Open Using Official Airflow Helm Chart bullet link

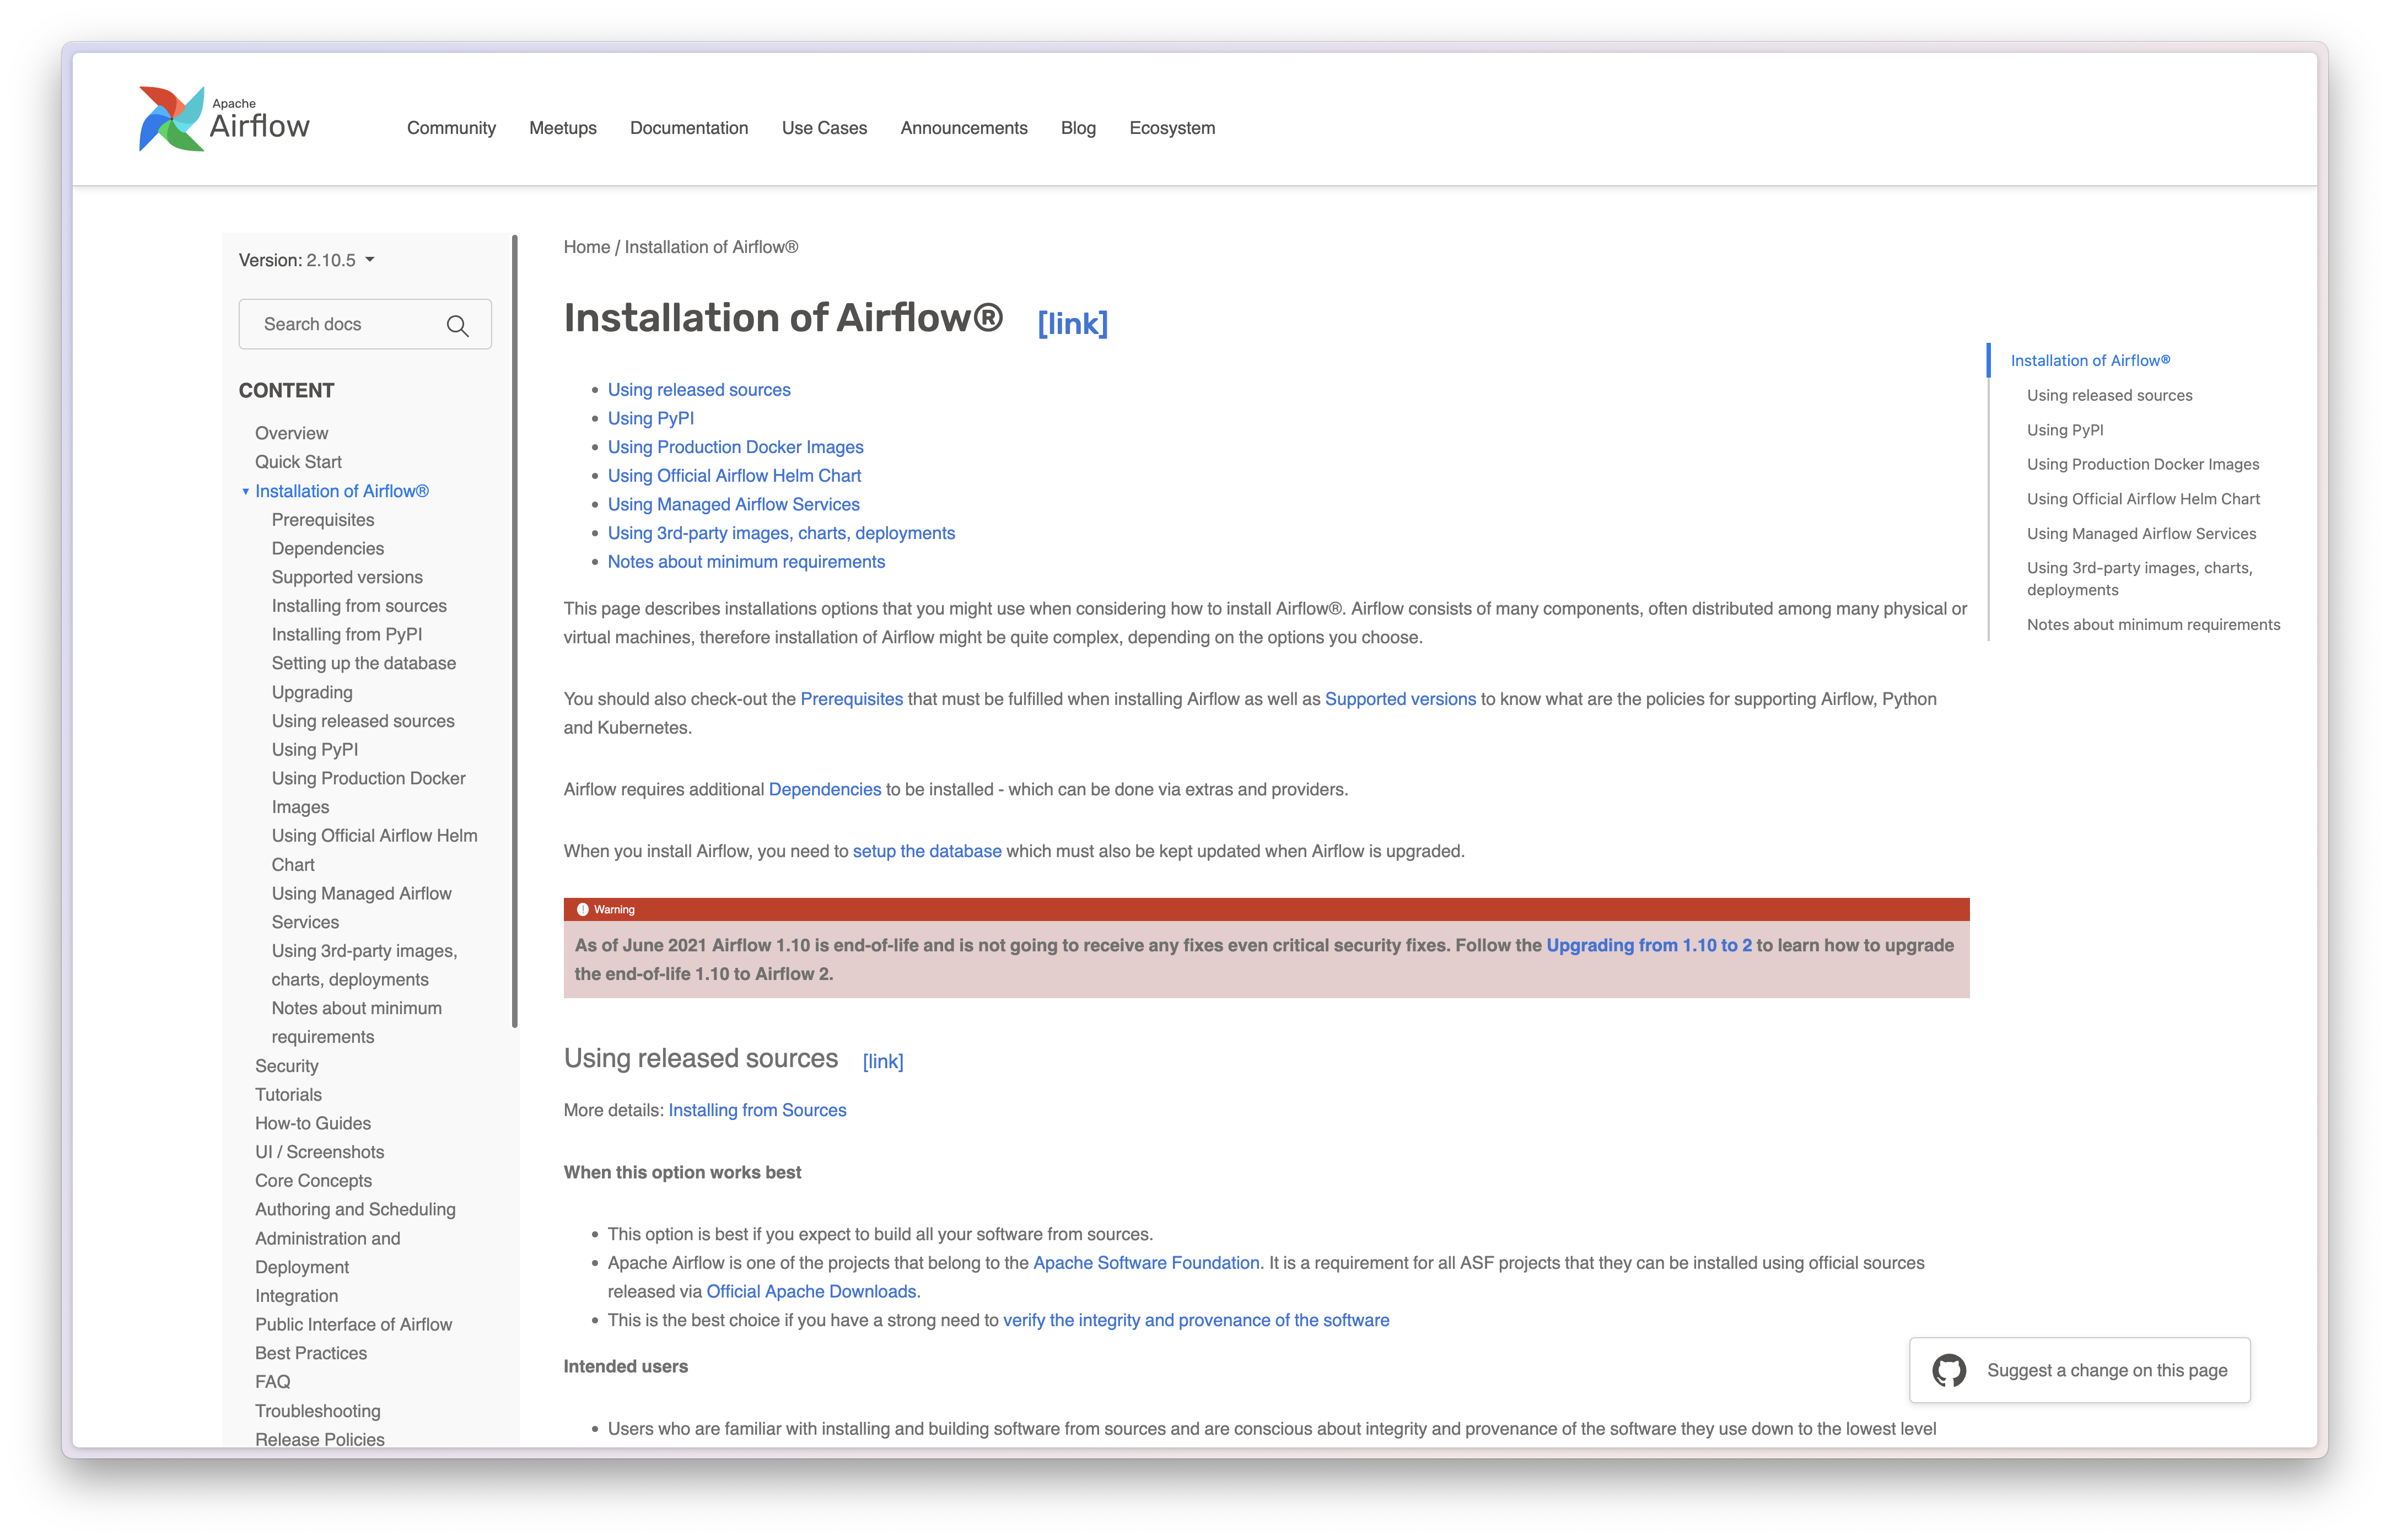734,476
